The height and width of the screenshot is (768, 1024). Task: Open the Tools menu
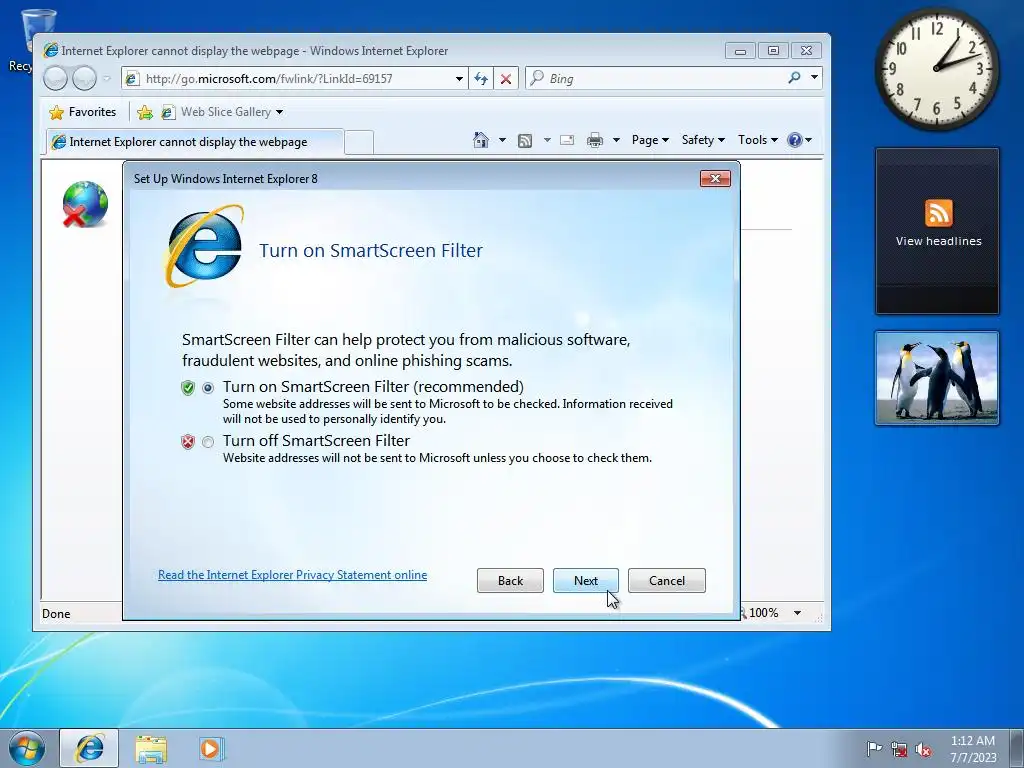point(758,140)
